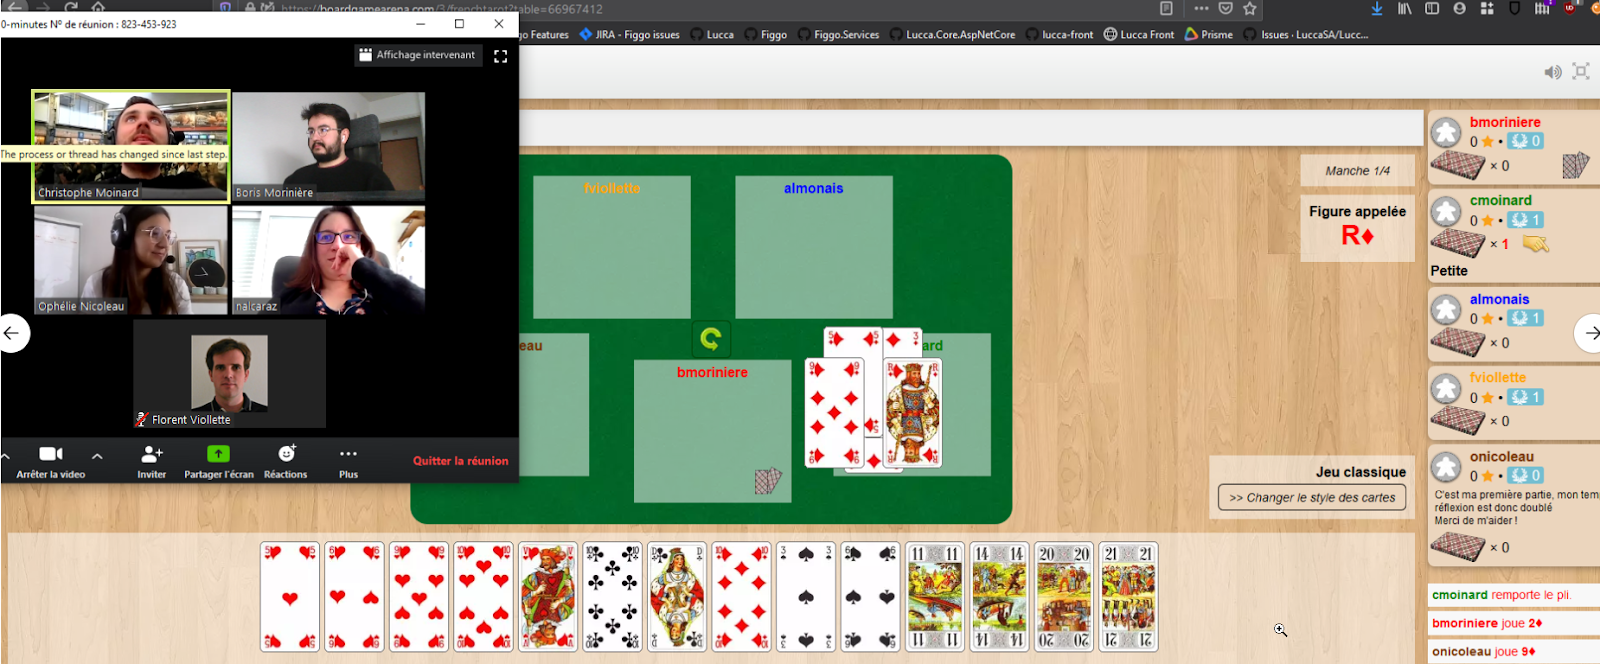Open the Issues · LuccaSA bookmark

tap(1306, 34)
